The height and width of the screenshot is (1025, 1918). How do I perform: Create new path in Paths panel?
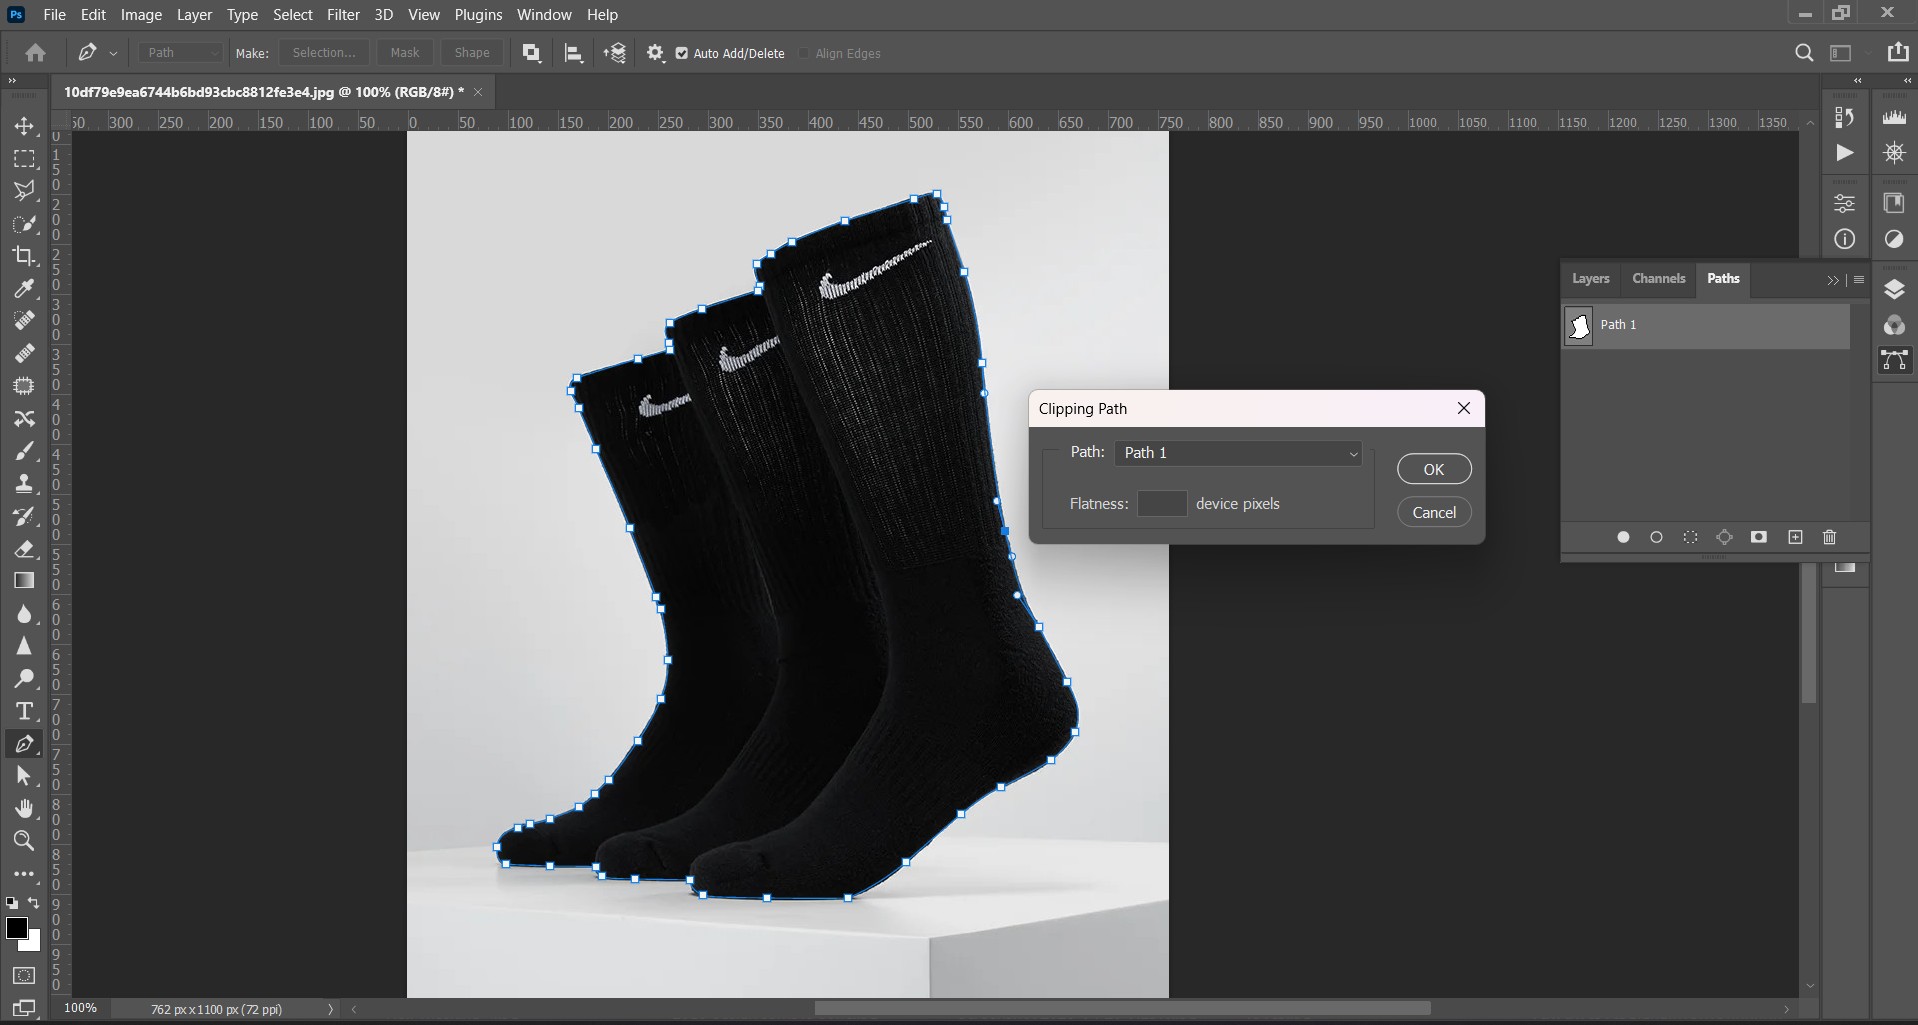(x=1795, y=537)
